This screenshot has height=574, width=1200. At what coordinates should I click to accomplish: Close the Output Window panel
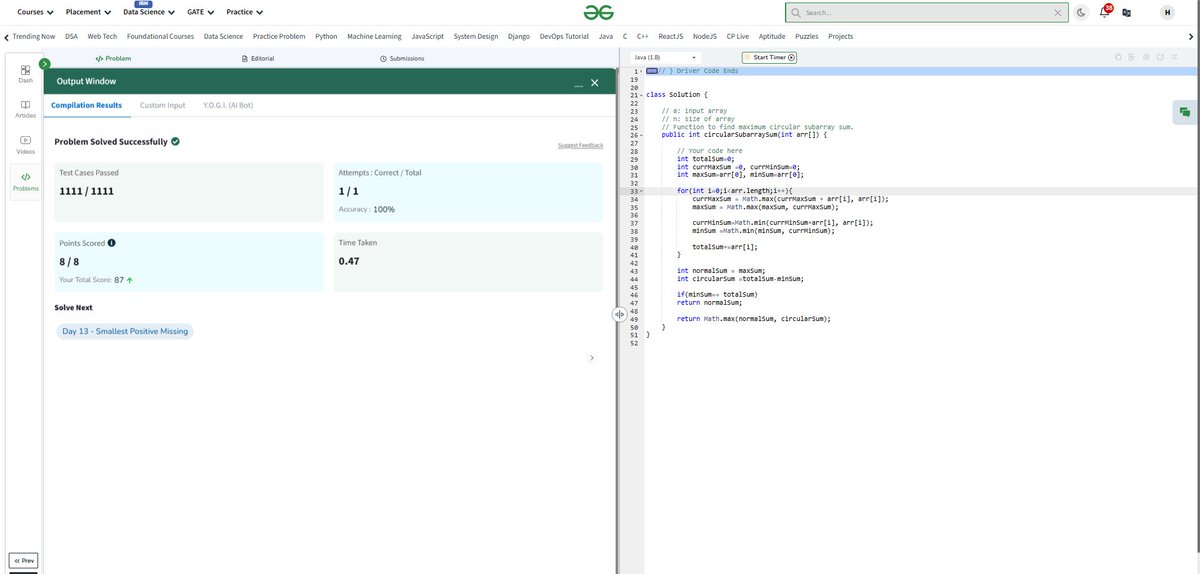(594, 82)
